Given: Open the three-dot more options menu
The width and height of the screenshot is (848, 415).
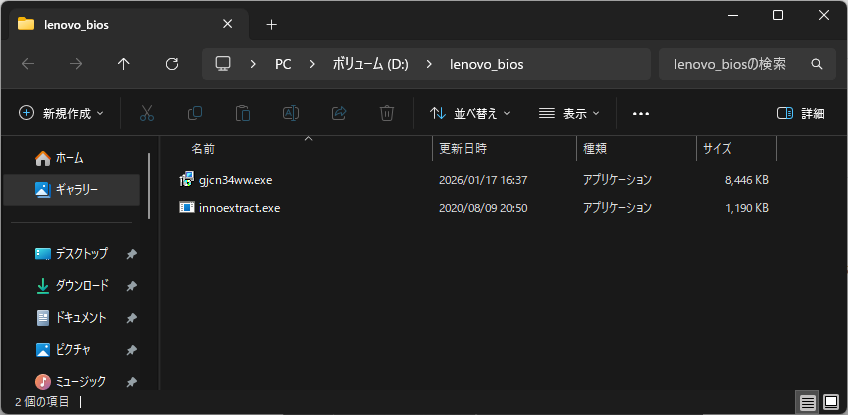Looking at the screenshot, I should click(641, 113).
